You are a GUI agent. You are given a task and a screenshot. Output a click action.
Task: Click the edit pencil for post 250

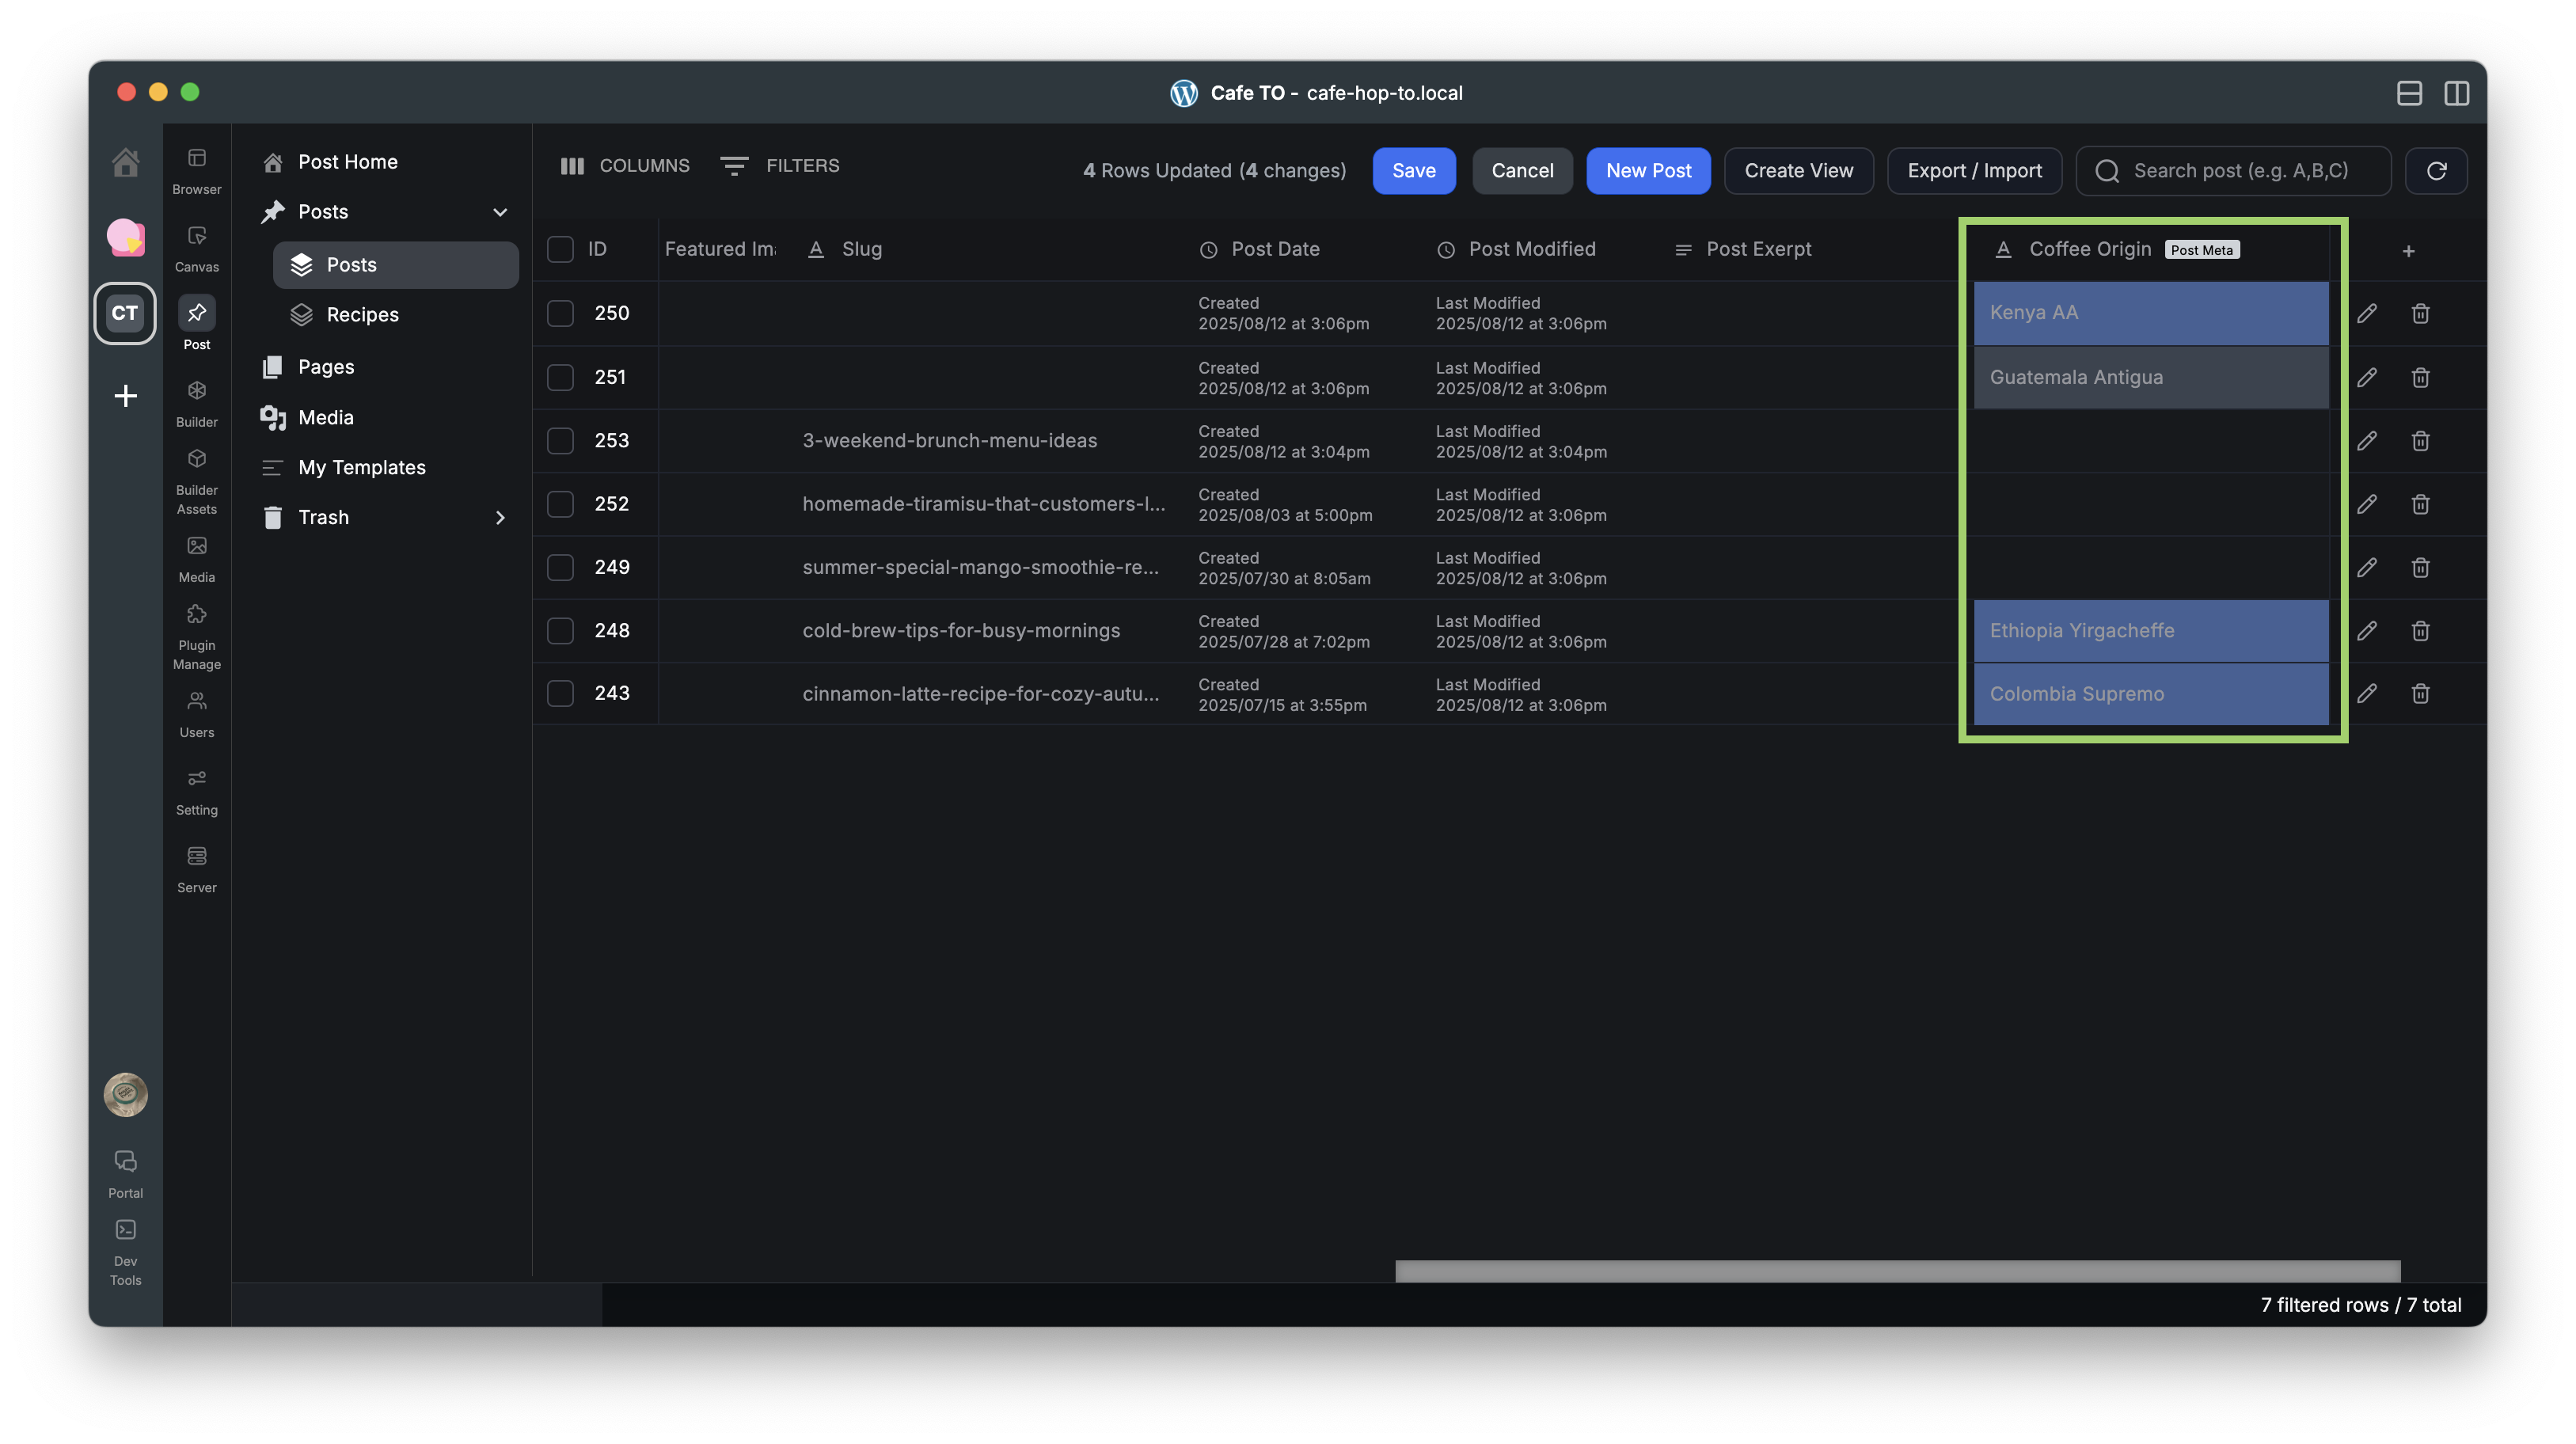(x=2366, y=314)
